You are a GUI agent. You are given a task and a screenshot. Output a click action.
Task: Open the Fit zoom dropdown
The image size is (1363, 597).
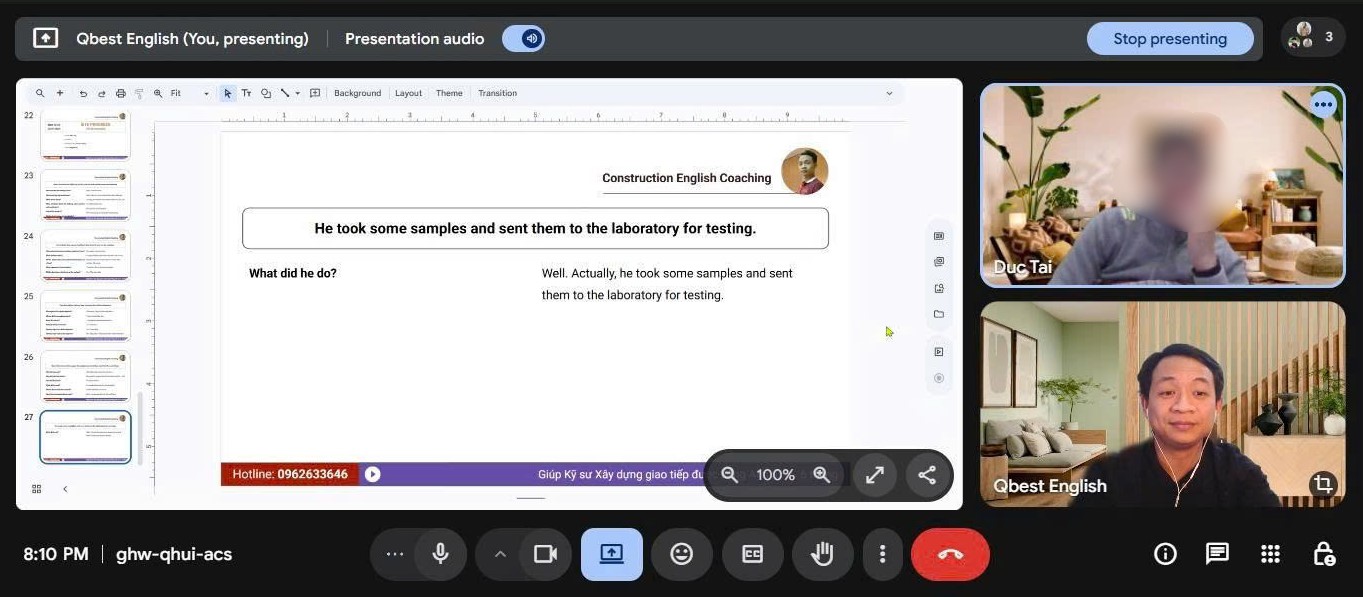pyautogui.click(x=189, y=93)
